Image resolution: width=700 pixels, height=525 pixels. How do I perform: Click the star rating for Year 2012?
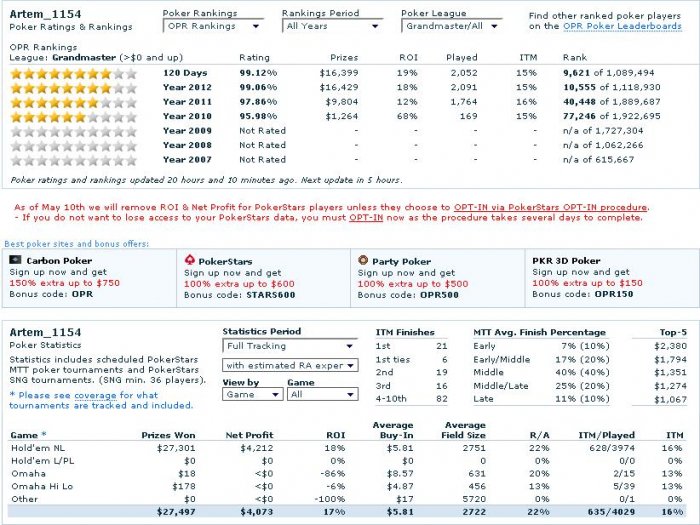point(74,88)
